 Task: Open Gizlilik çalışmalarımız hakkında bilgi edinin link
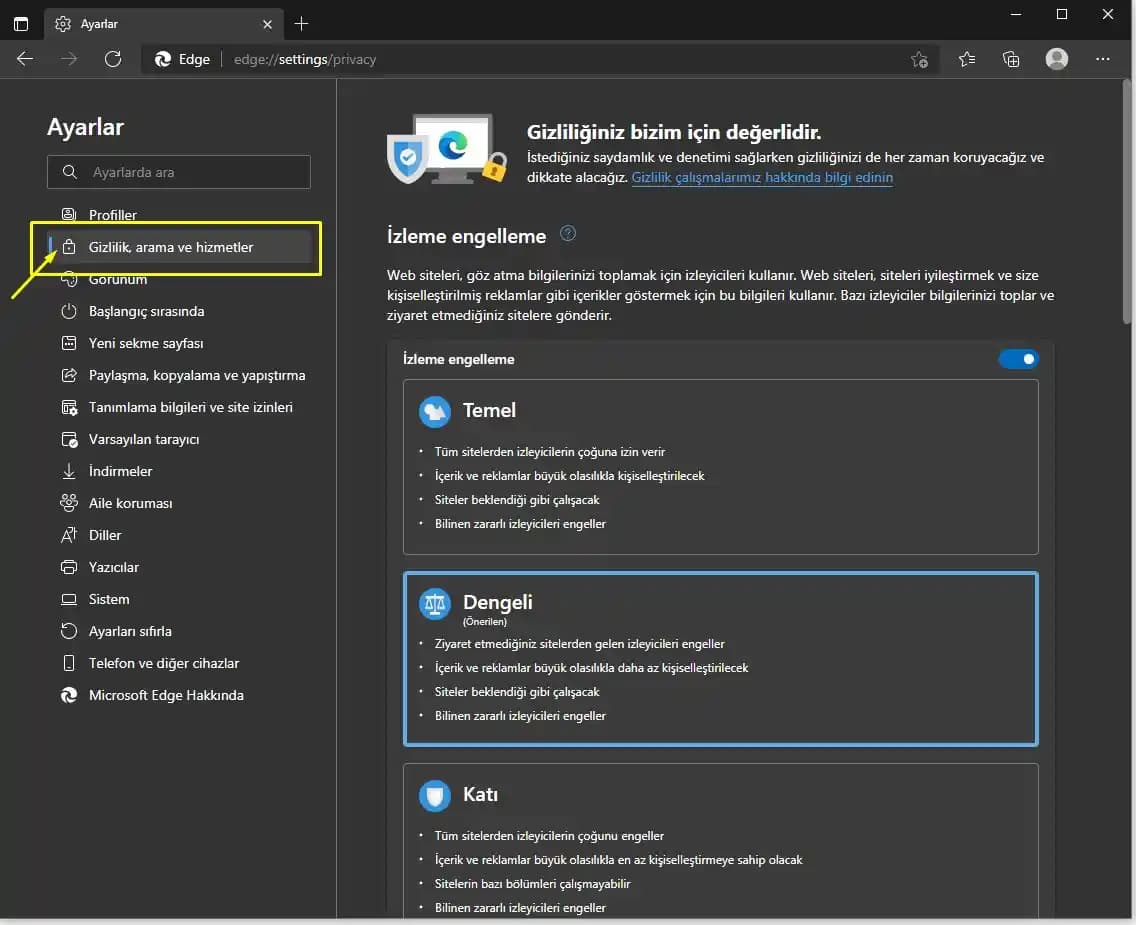tap(762, 177)
